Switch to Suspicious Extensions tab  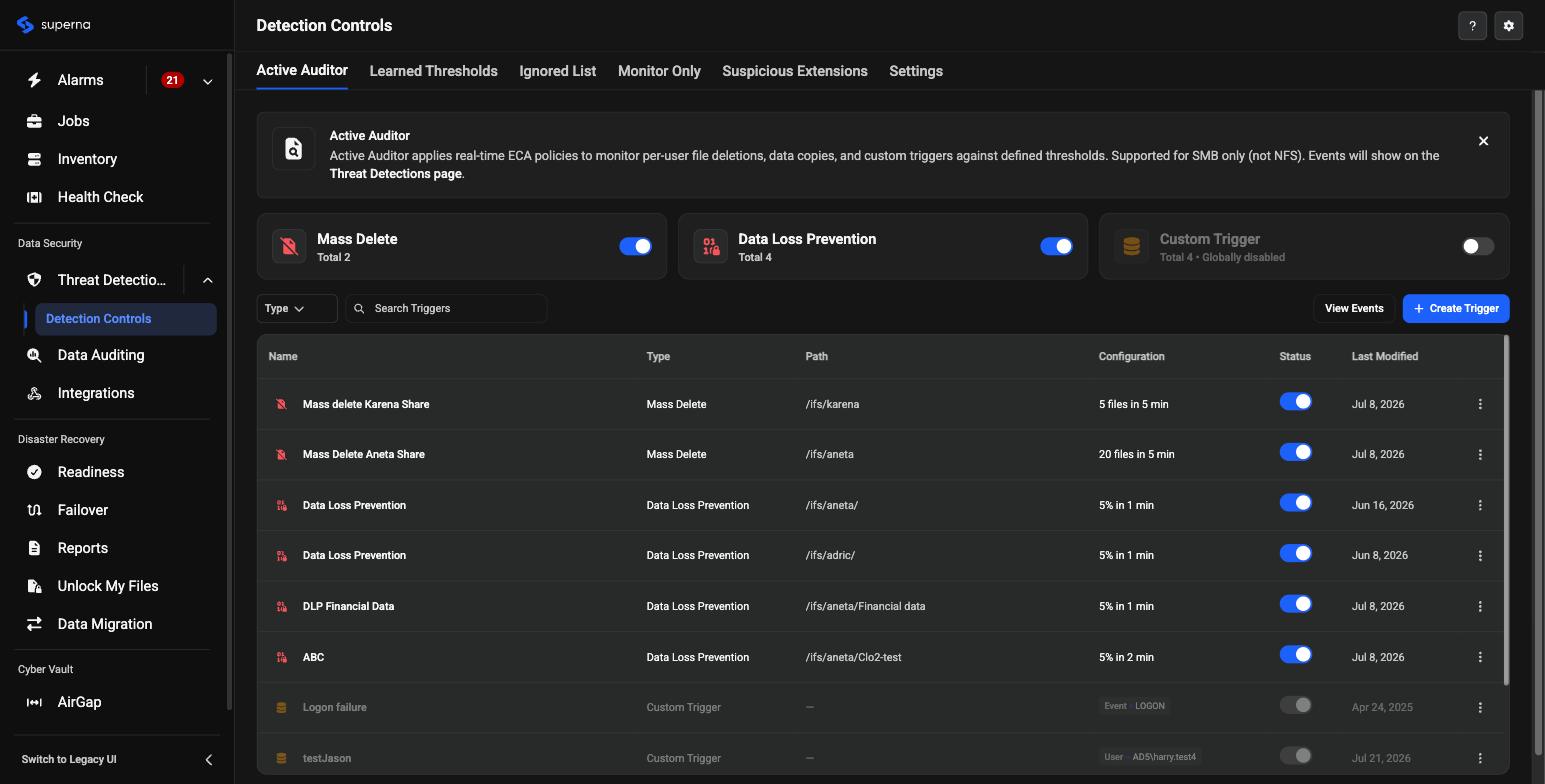795,71
